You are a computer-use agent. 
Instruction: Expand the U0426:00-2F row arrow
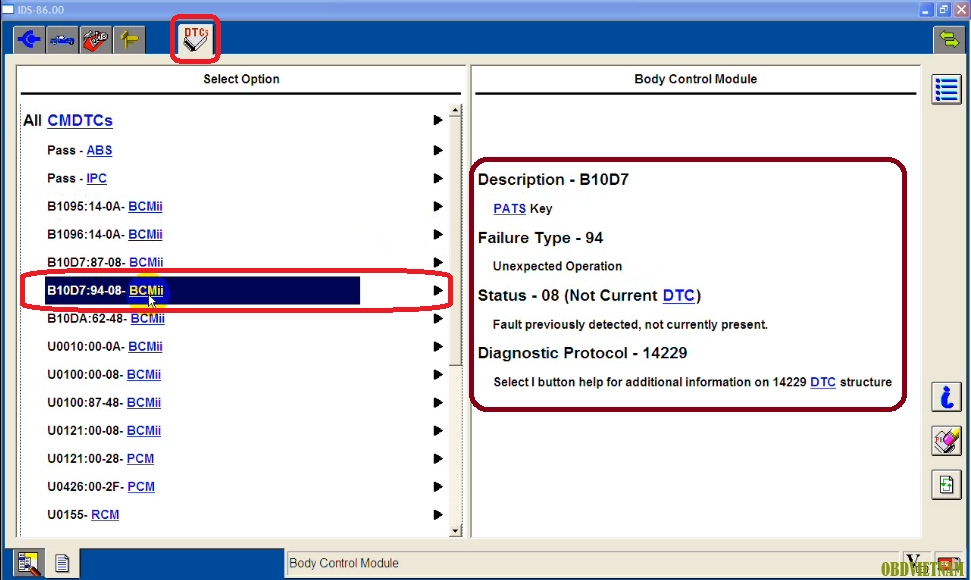click(438, 487)
